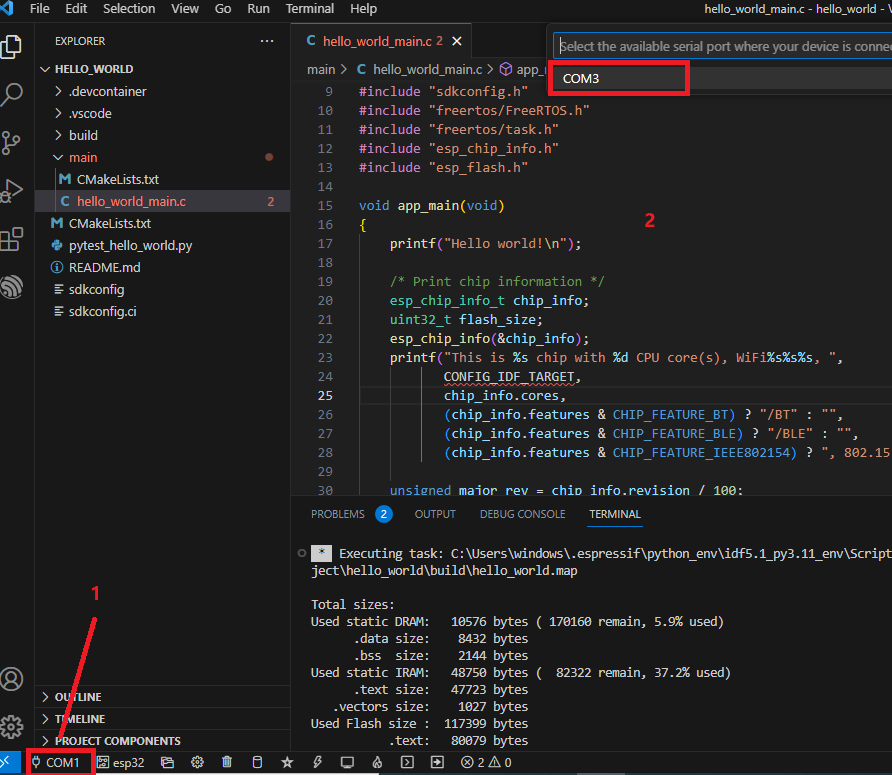
Task: Click line number 17 in the editor gutter
Action: coord(325,244)
